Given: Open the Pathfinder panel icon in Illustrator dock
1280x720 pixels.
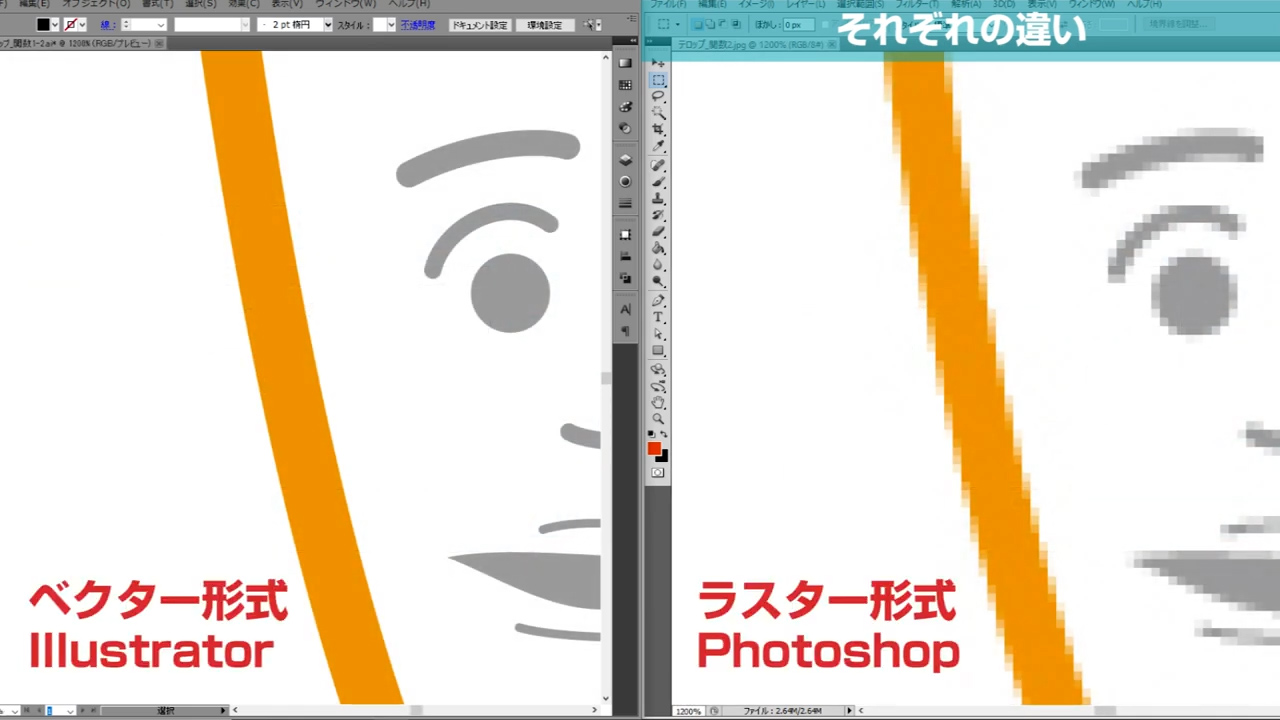Looking at the screenshot, I should pyautogui.click(x=625, y=279).
